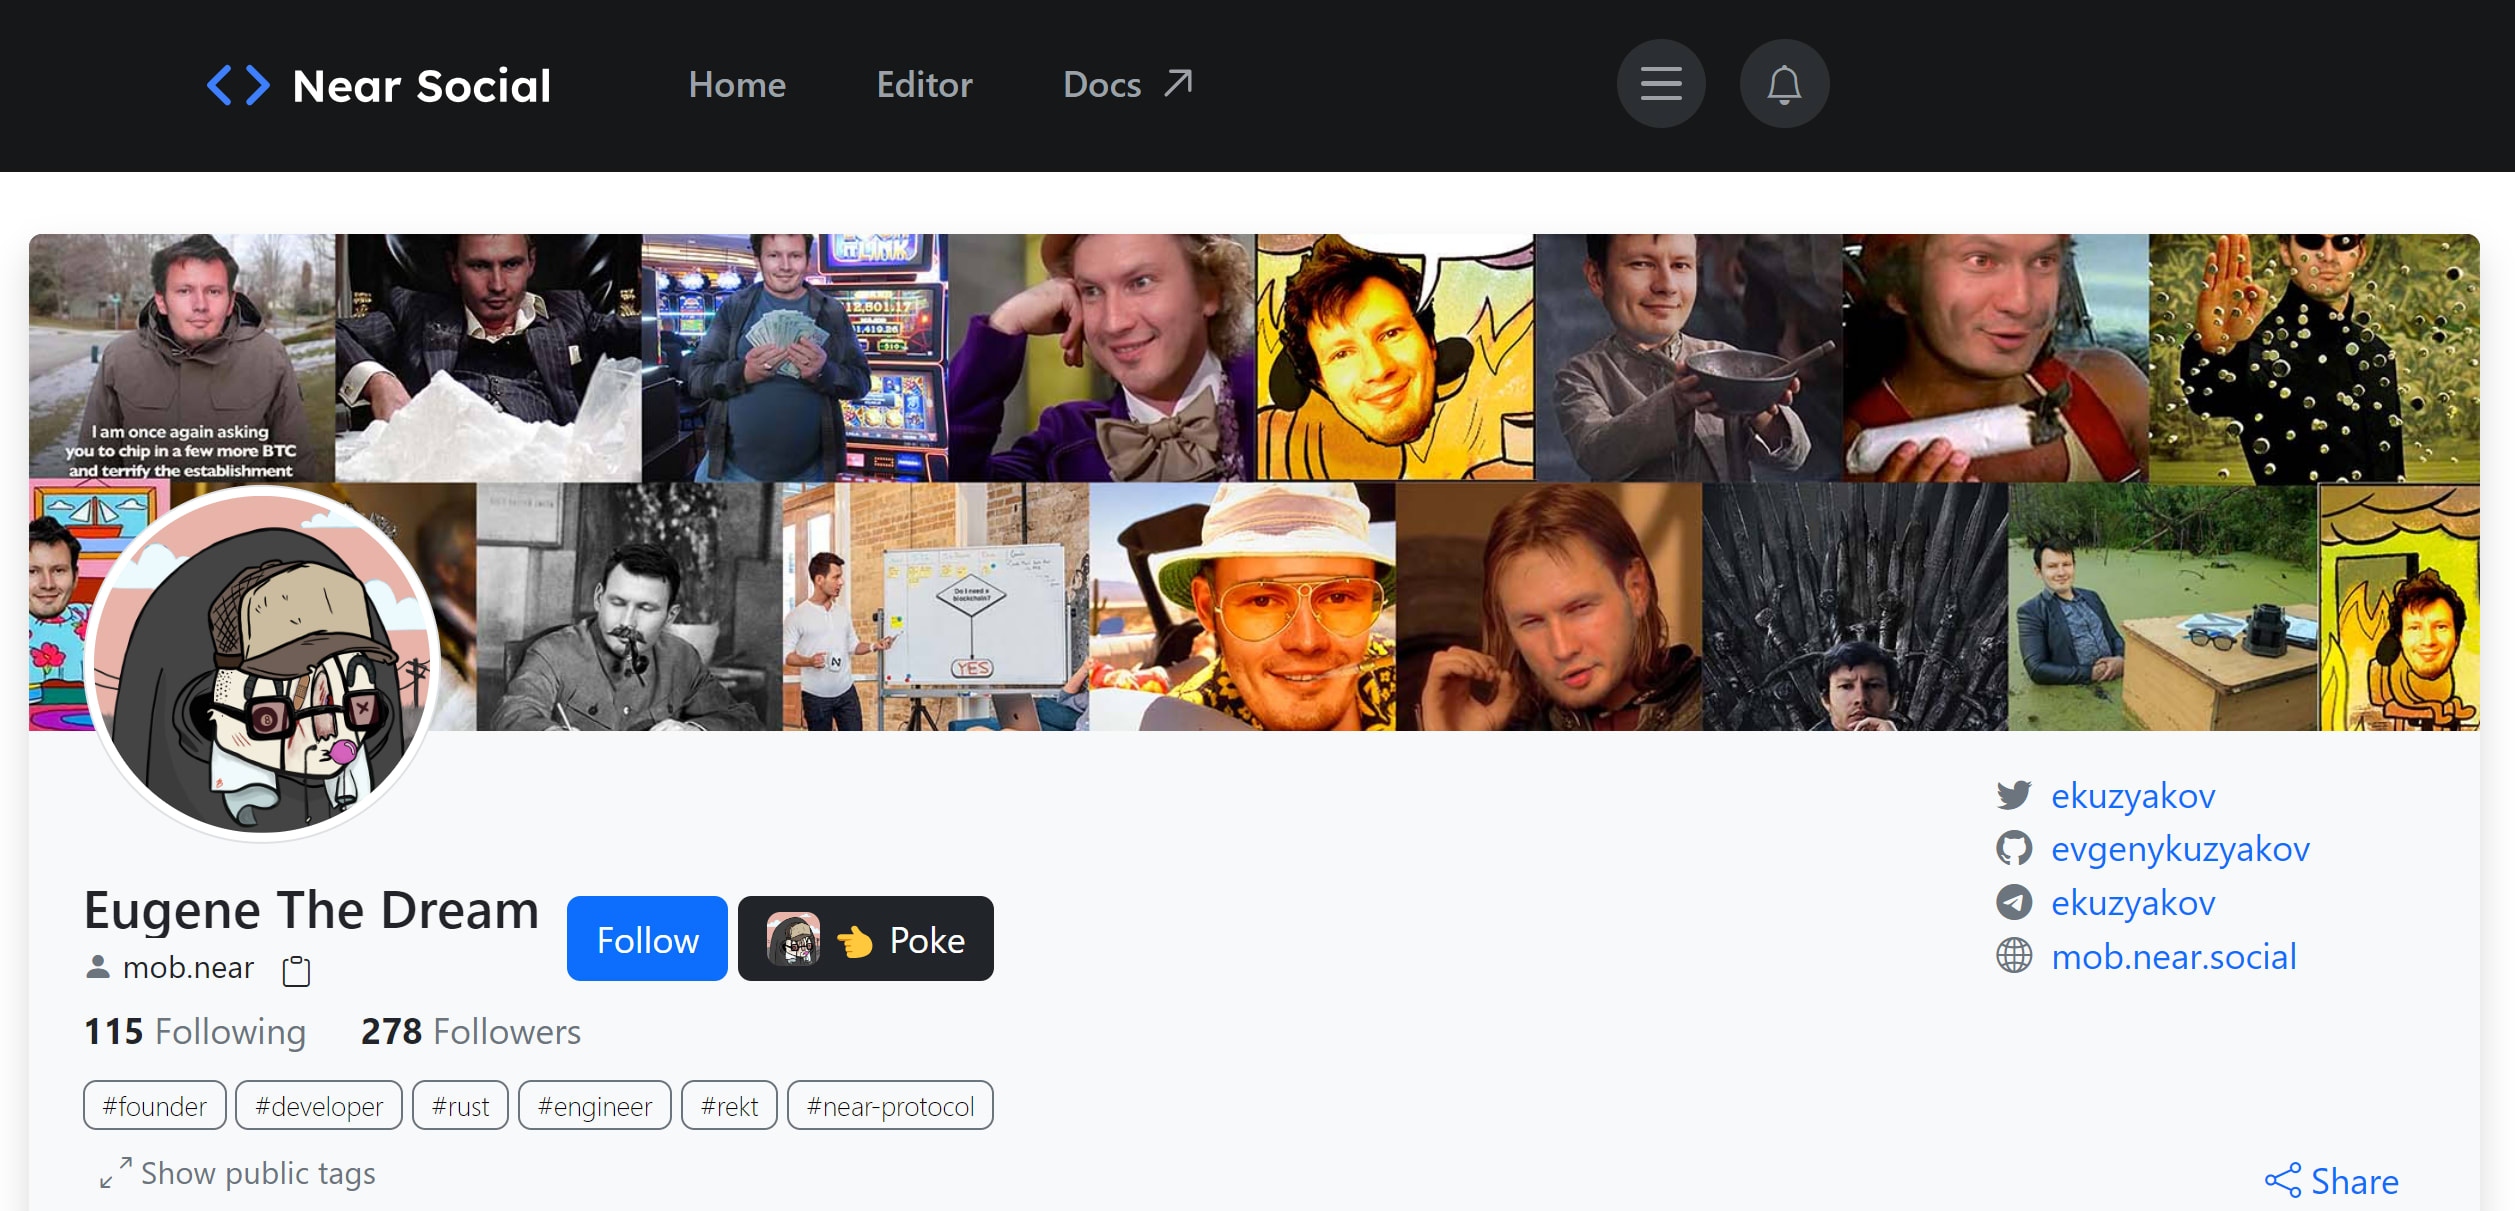Click the GitHub octocat icon
The height and width of the screenshot is (1211, 2515).
[2014, 848]
